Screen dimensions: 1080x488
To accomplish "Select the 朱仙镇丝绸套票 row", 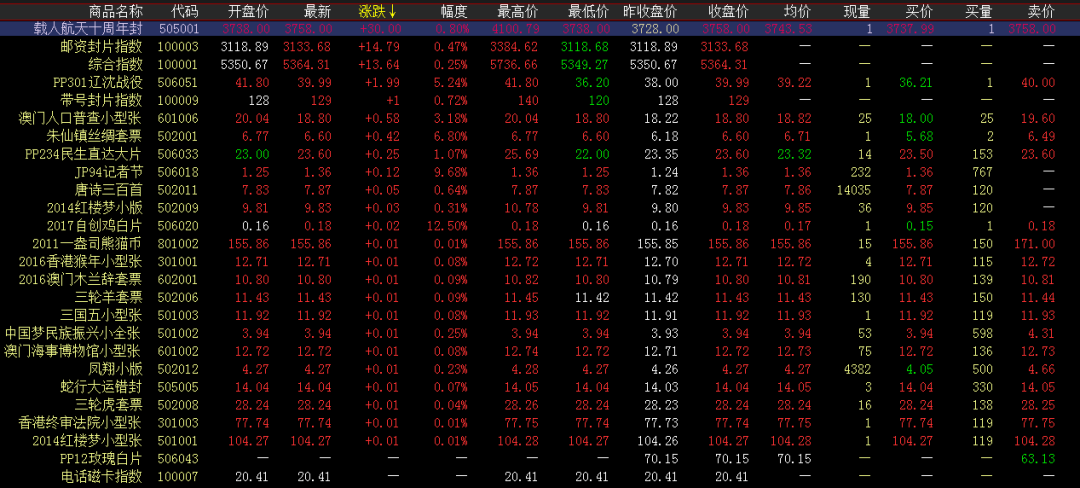I will [540, 136].
